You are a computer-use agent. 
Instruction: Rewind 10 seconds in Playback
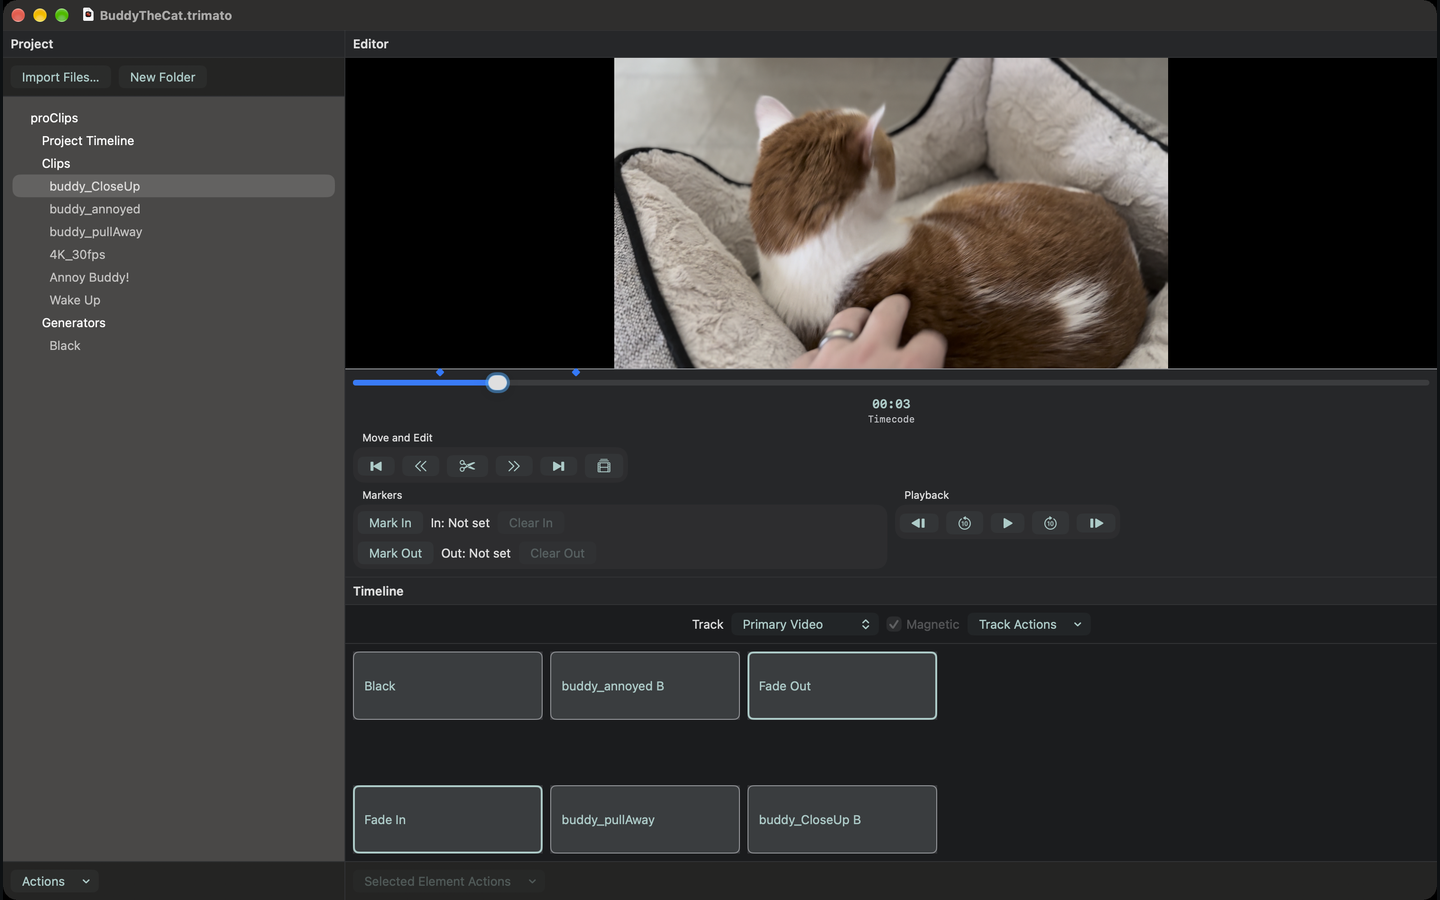tap(964, 523)
